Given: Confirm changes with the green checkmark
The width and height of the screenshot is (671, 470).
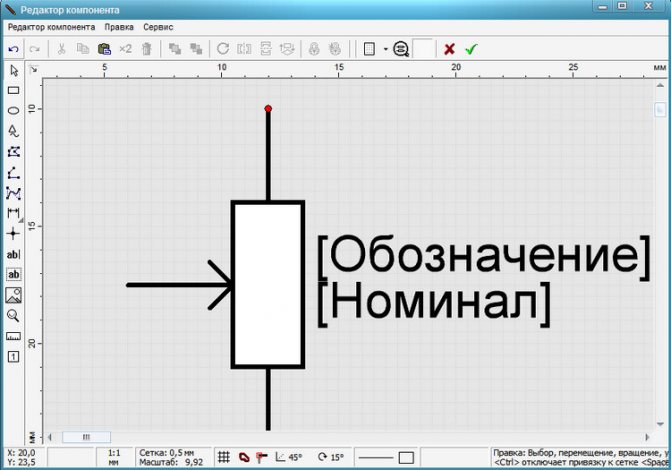Looking at the screenshot, I should coord(471,48).
